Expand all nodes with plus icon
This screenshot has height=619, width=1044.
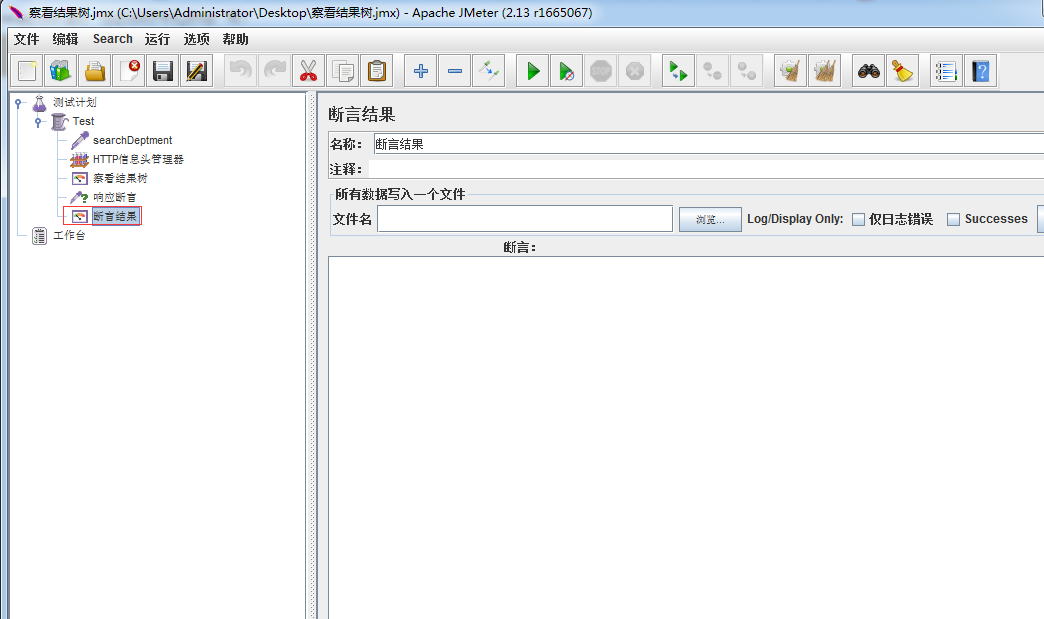[x=421, y=71]
